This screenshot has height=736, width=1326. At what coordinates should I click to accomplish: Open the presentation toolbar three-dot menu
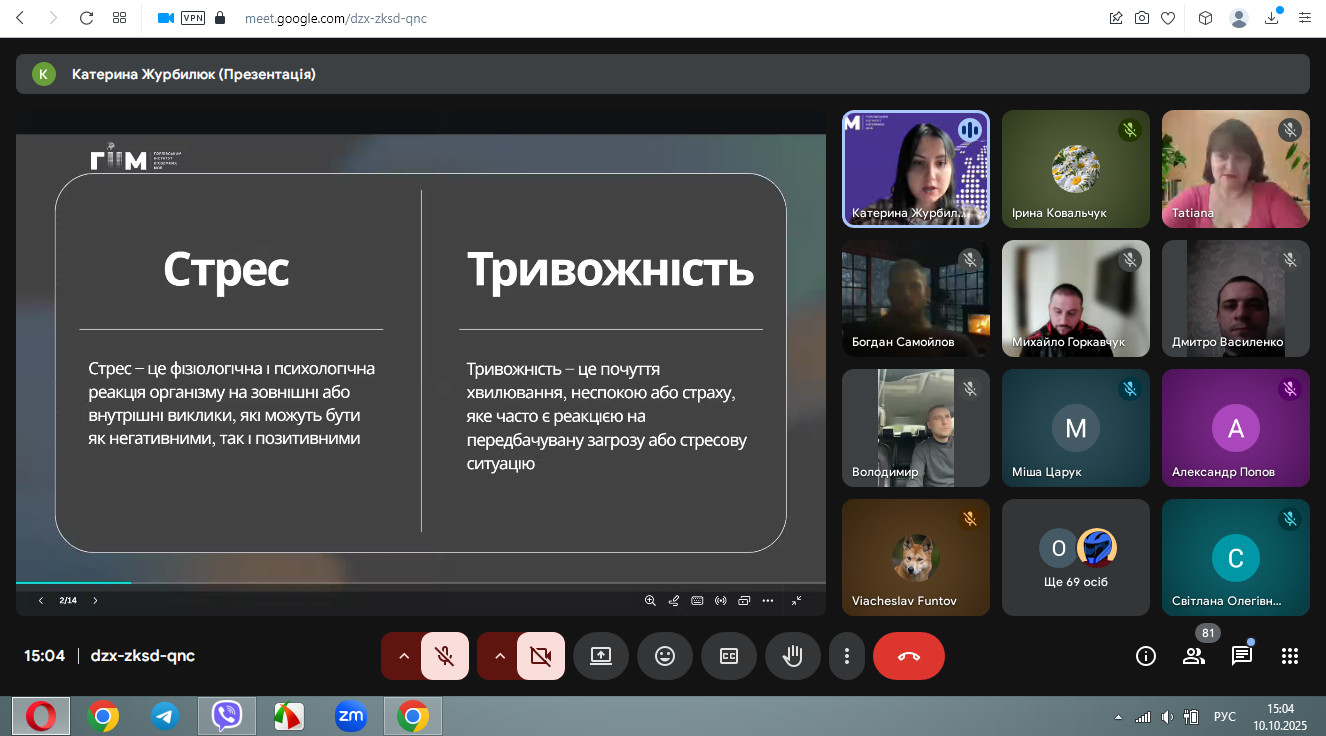click(x=767, y=601)
